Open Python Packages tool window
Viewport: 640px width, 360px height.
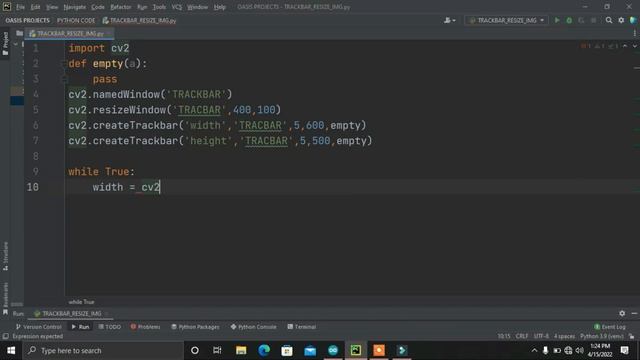[195, 327]
